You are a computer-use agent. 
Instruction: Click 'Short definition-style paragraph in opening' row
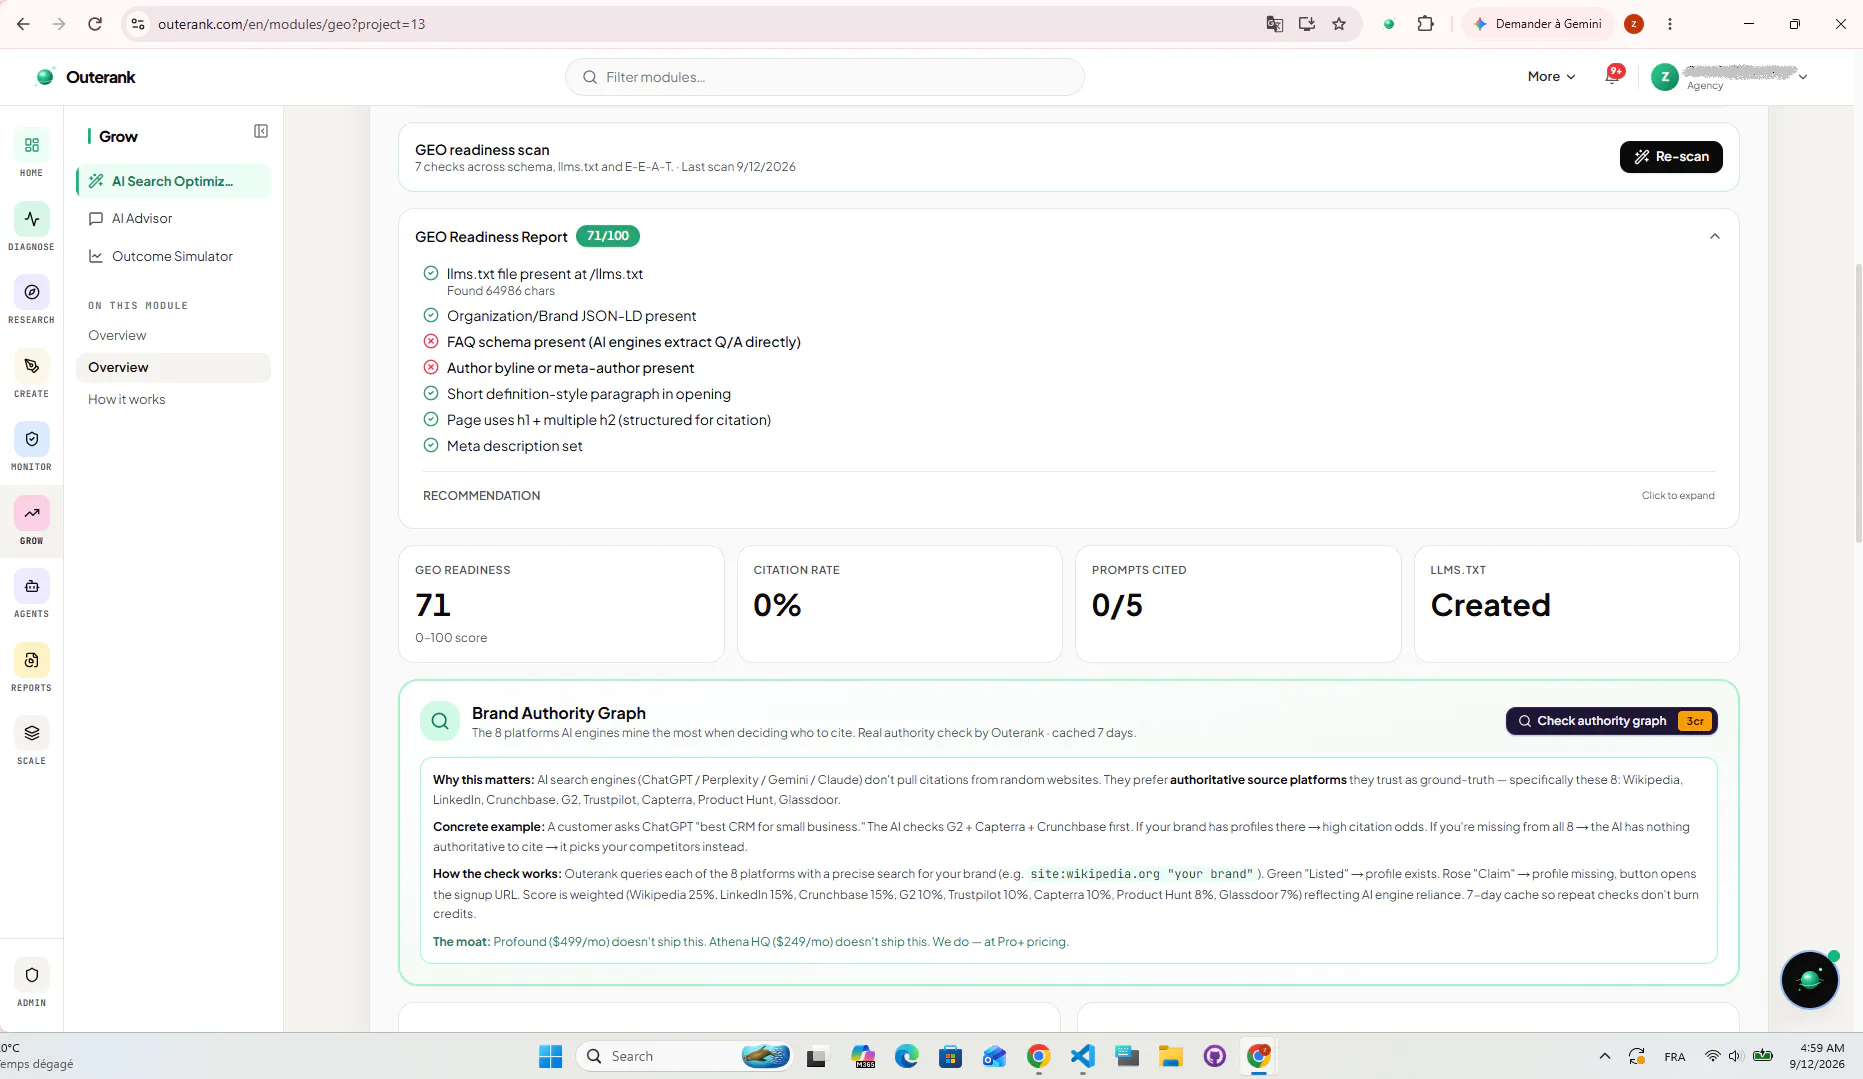click(577, 394)
